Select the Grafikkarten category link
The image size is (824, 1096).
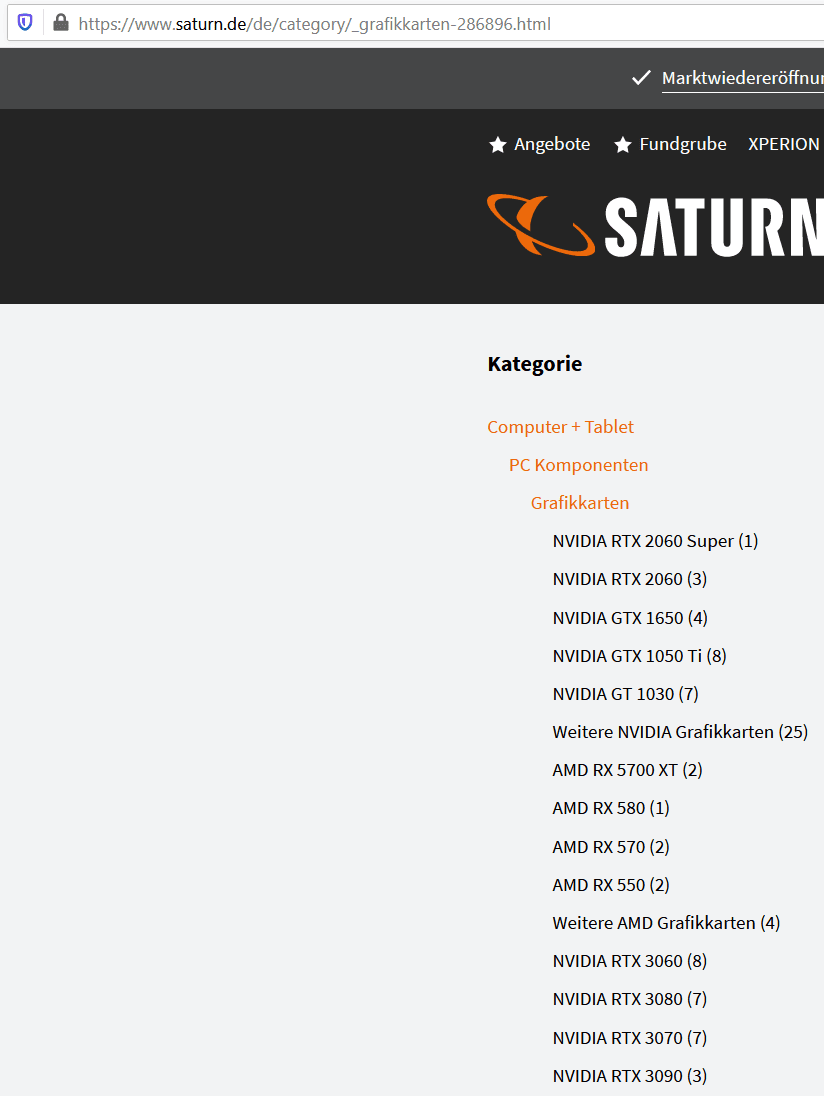pyautogui.click(x=580, y=503)
